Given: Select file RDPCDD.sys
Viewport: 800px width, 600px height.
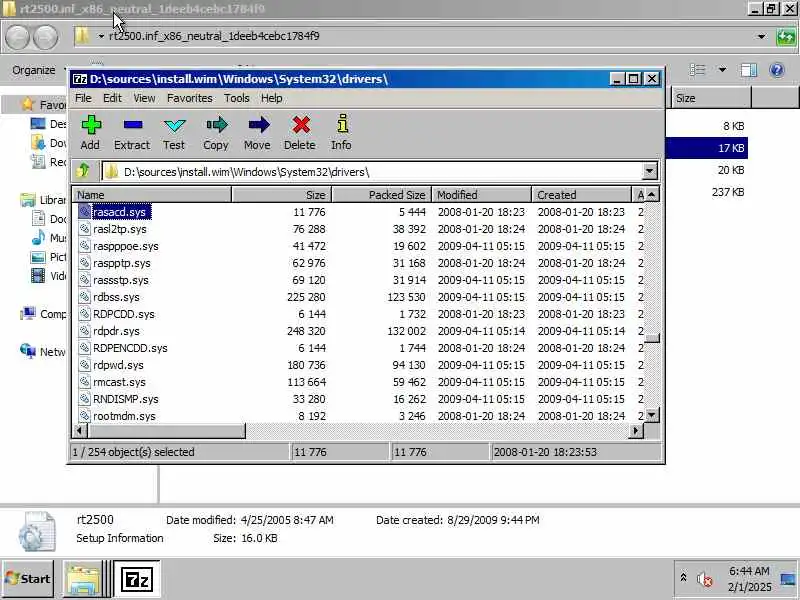Looking at the screenshot, I should [x=124, y=314].
